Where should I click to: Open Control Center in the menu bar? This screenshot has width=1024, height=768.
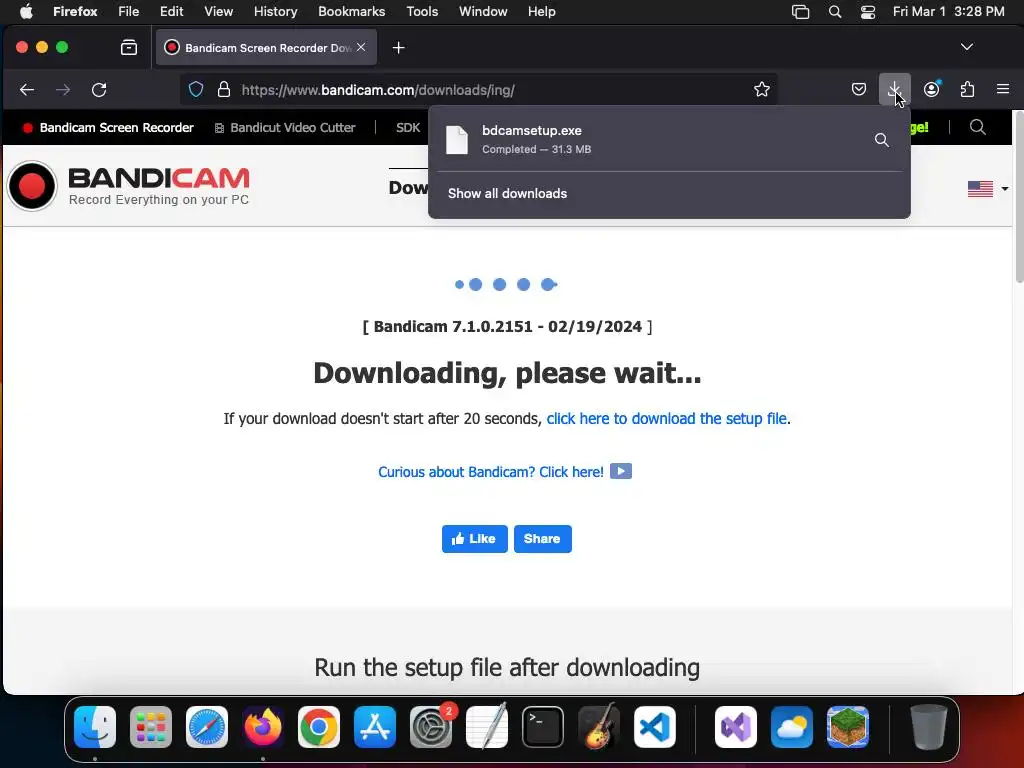coord(868,12)
